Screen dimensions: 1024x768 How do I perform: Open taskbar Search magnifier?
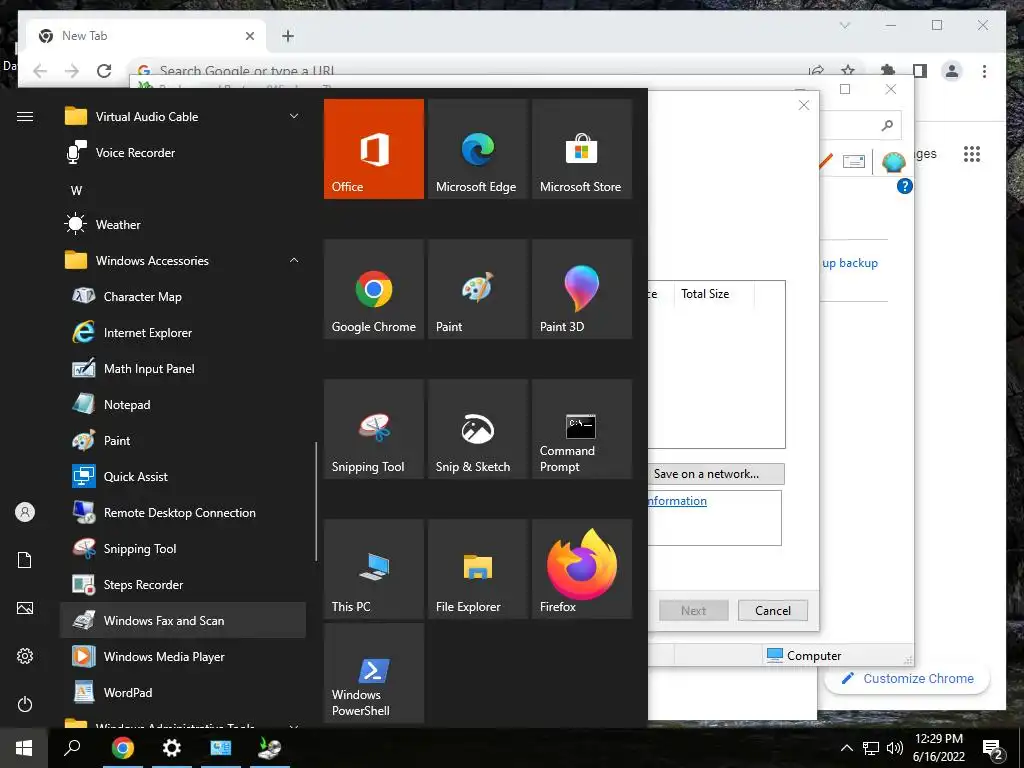pos(72,748)
